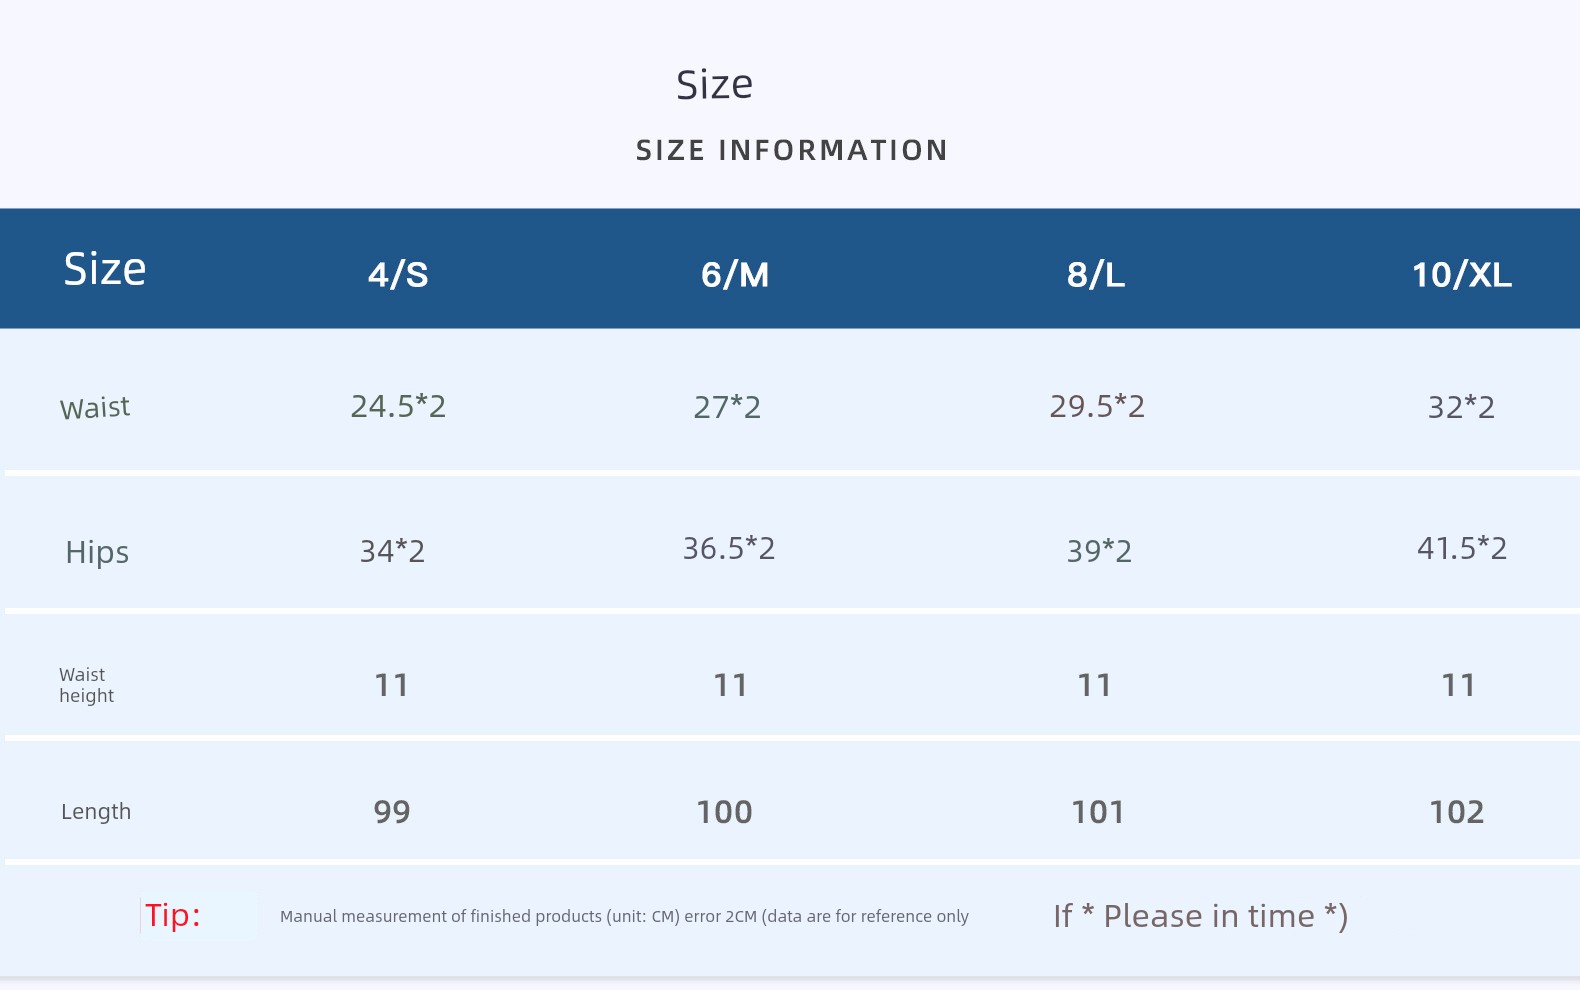The image size is (1580, 990).
Task: Select the 102 length value
Action: pyautogui.click(x=1457, y=812)
